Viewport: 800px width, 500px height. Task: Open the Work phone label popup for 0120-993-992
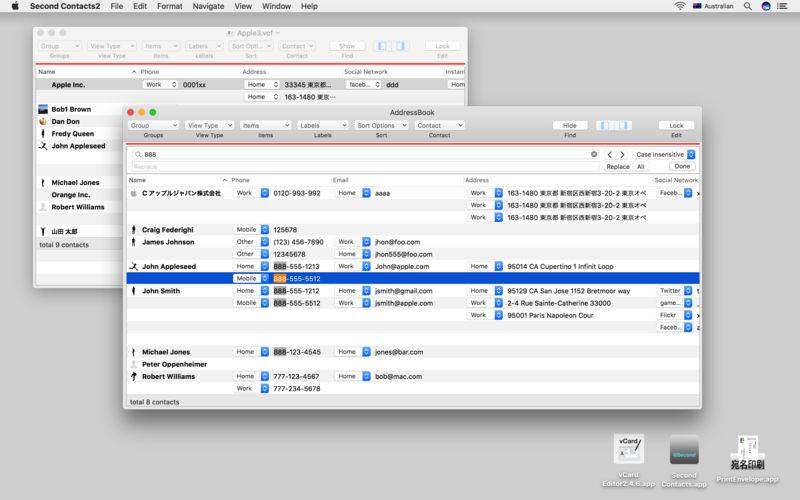tap(251, 193)
